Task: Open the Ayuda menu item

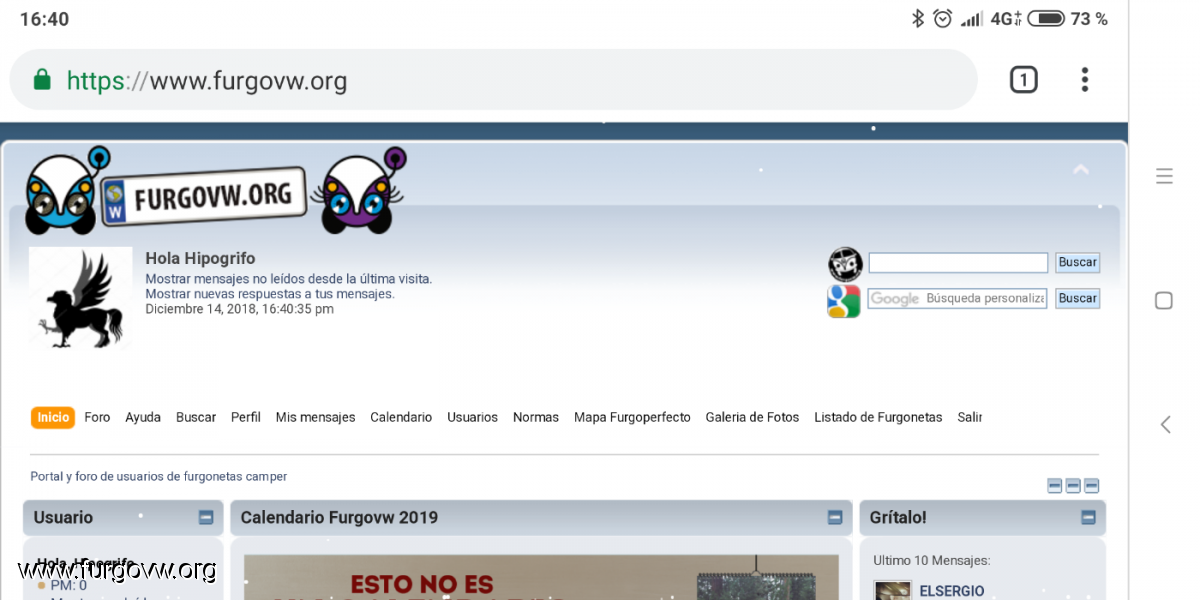Action: tap(143, 417)
